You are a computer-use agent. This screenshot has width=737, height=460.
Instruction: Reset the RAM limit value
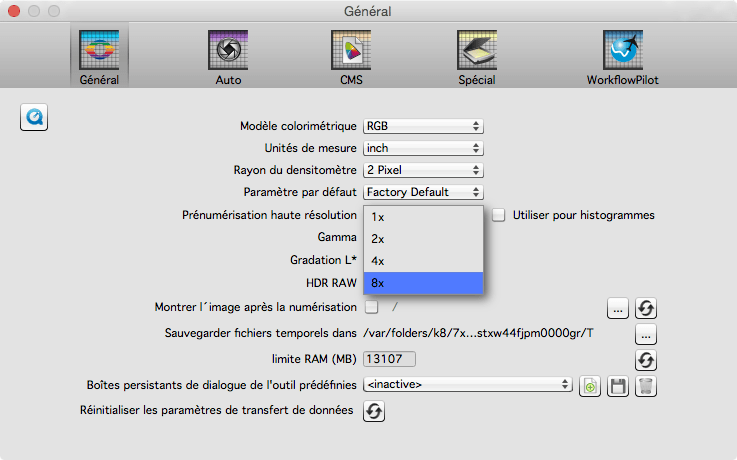pos(646,360)
